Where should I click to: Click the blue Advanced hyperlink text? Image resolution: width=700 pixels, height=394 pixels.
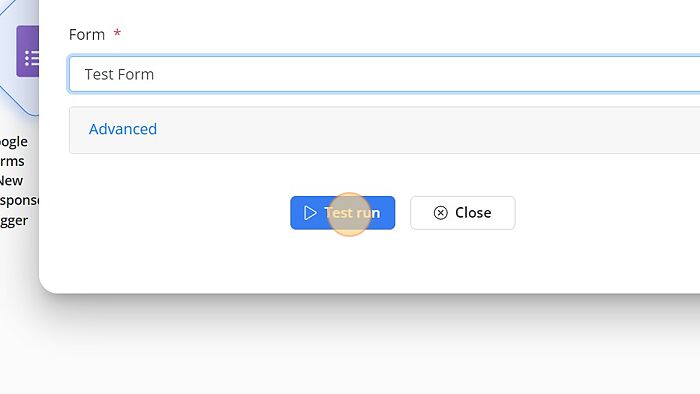click(123, 129)
